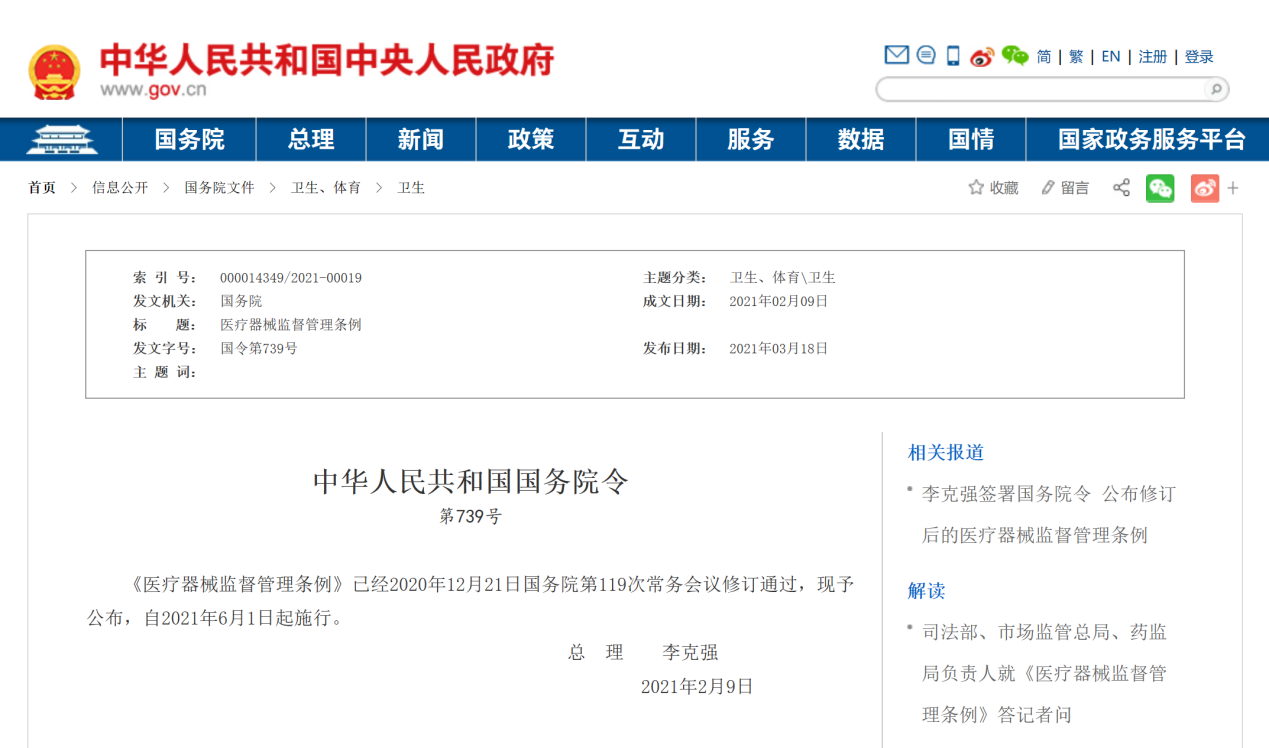Click inside the site search input field
This screenshot has width=1269, height=748.
[x=1040, y=90]
